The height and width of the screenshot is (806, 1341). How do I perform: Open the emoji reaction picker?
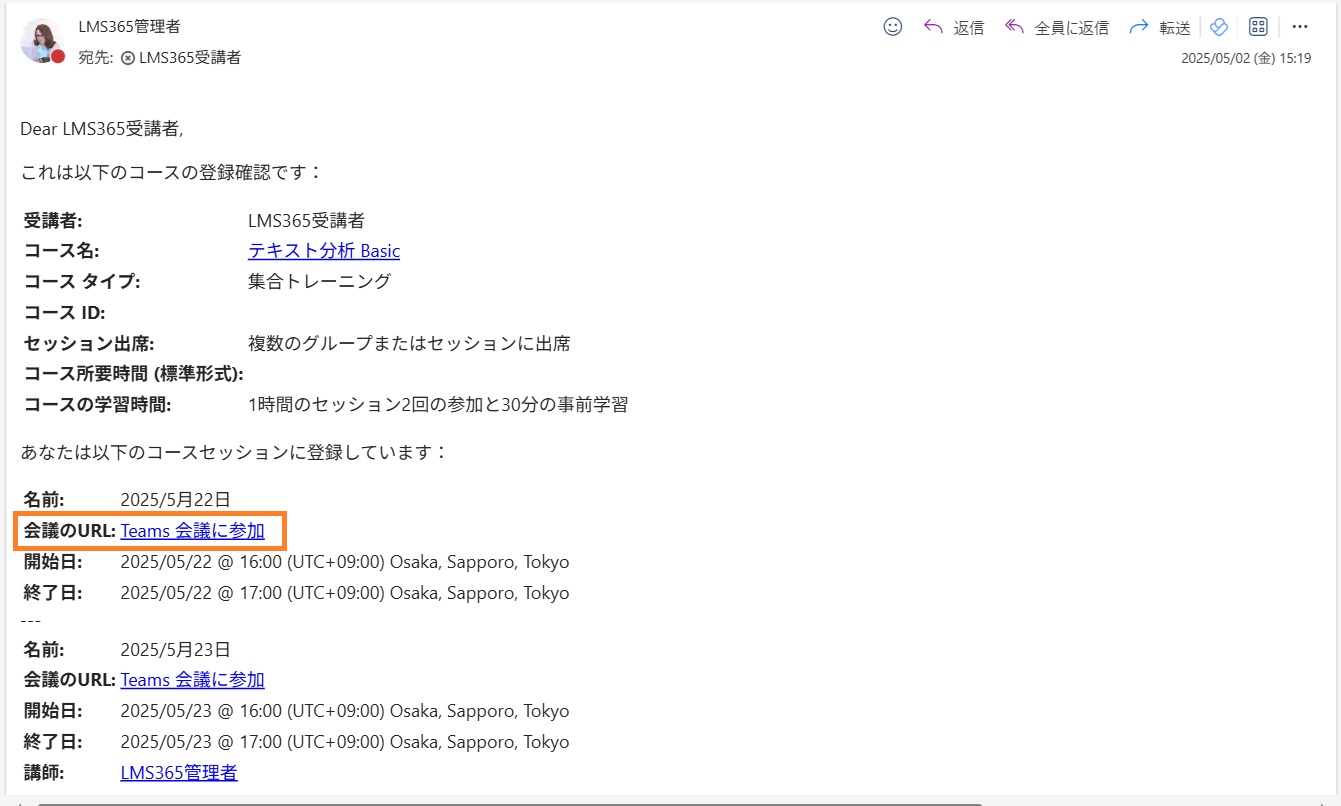click(893, 27)
